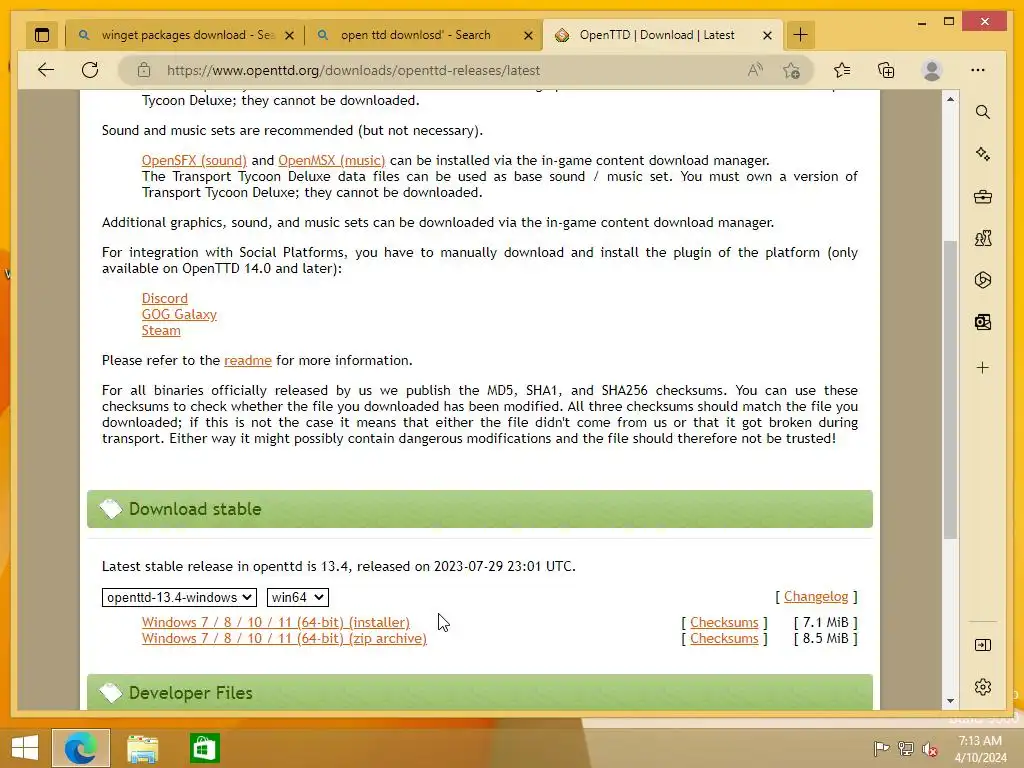Close the winget packages download tab
The width and height of the screenshot is (1024, 768).
click(x=289, y=35)
